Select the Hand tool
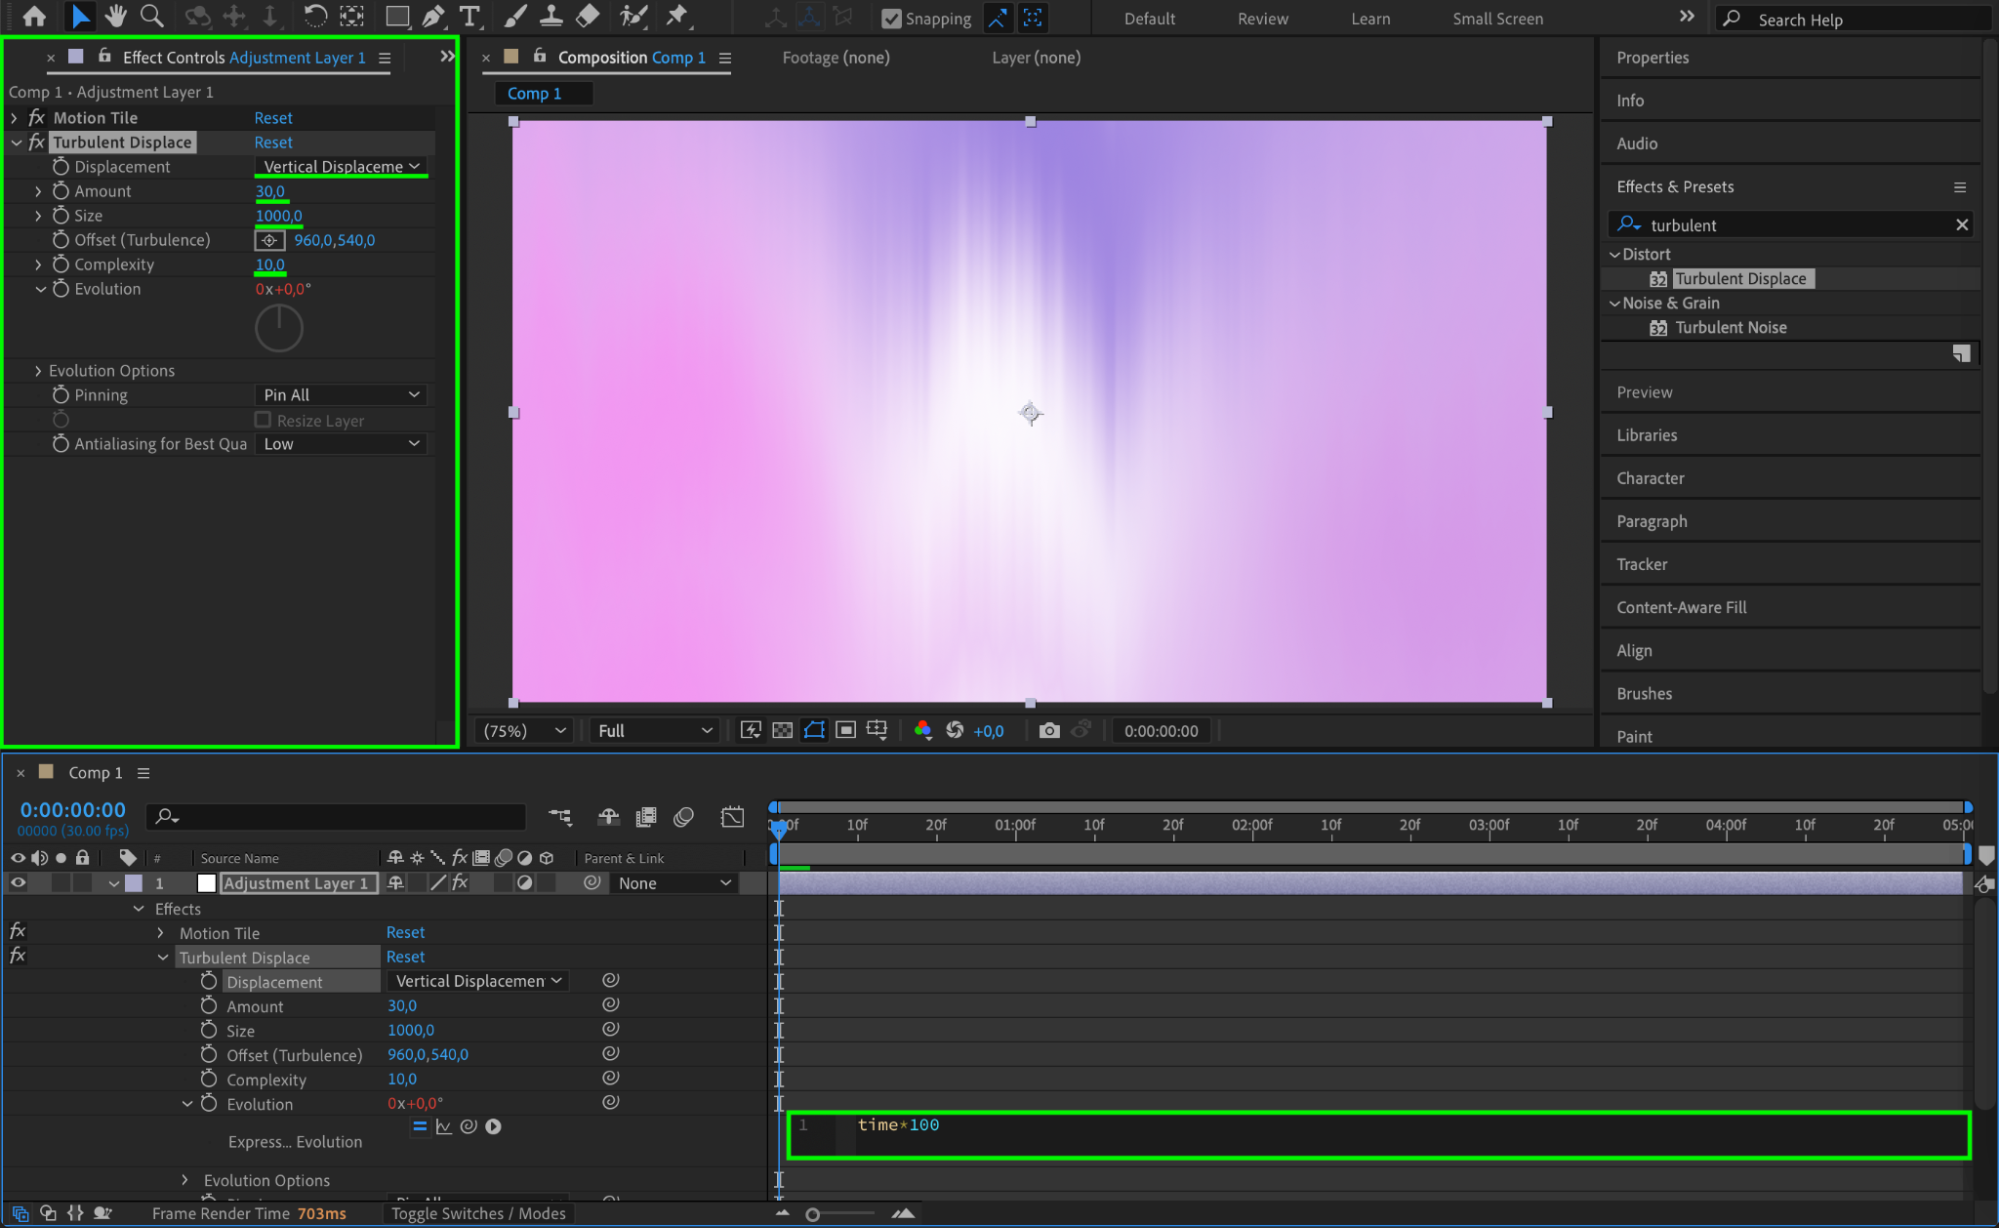 point(116,16)
